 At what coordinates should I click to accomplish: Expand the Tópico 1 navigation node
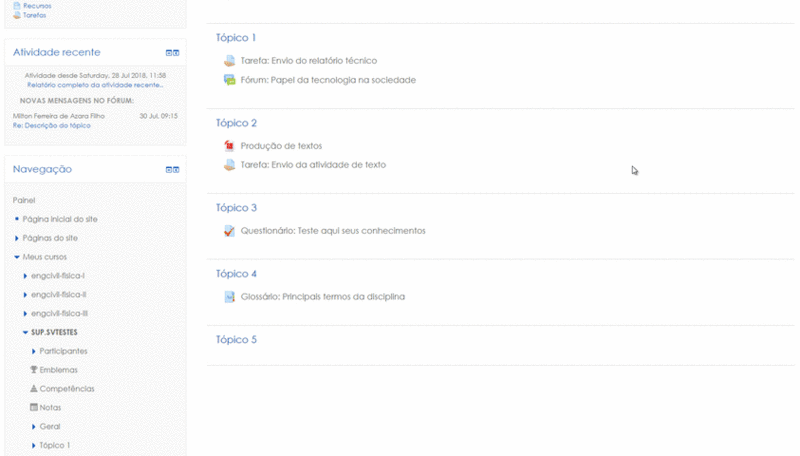point(34,445)
